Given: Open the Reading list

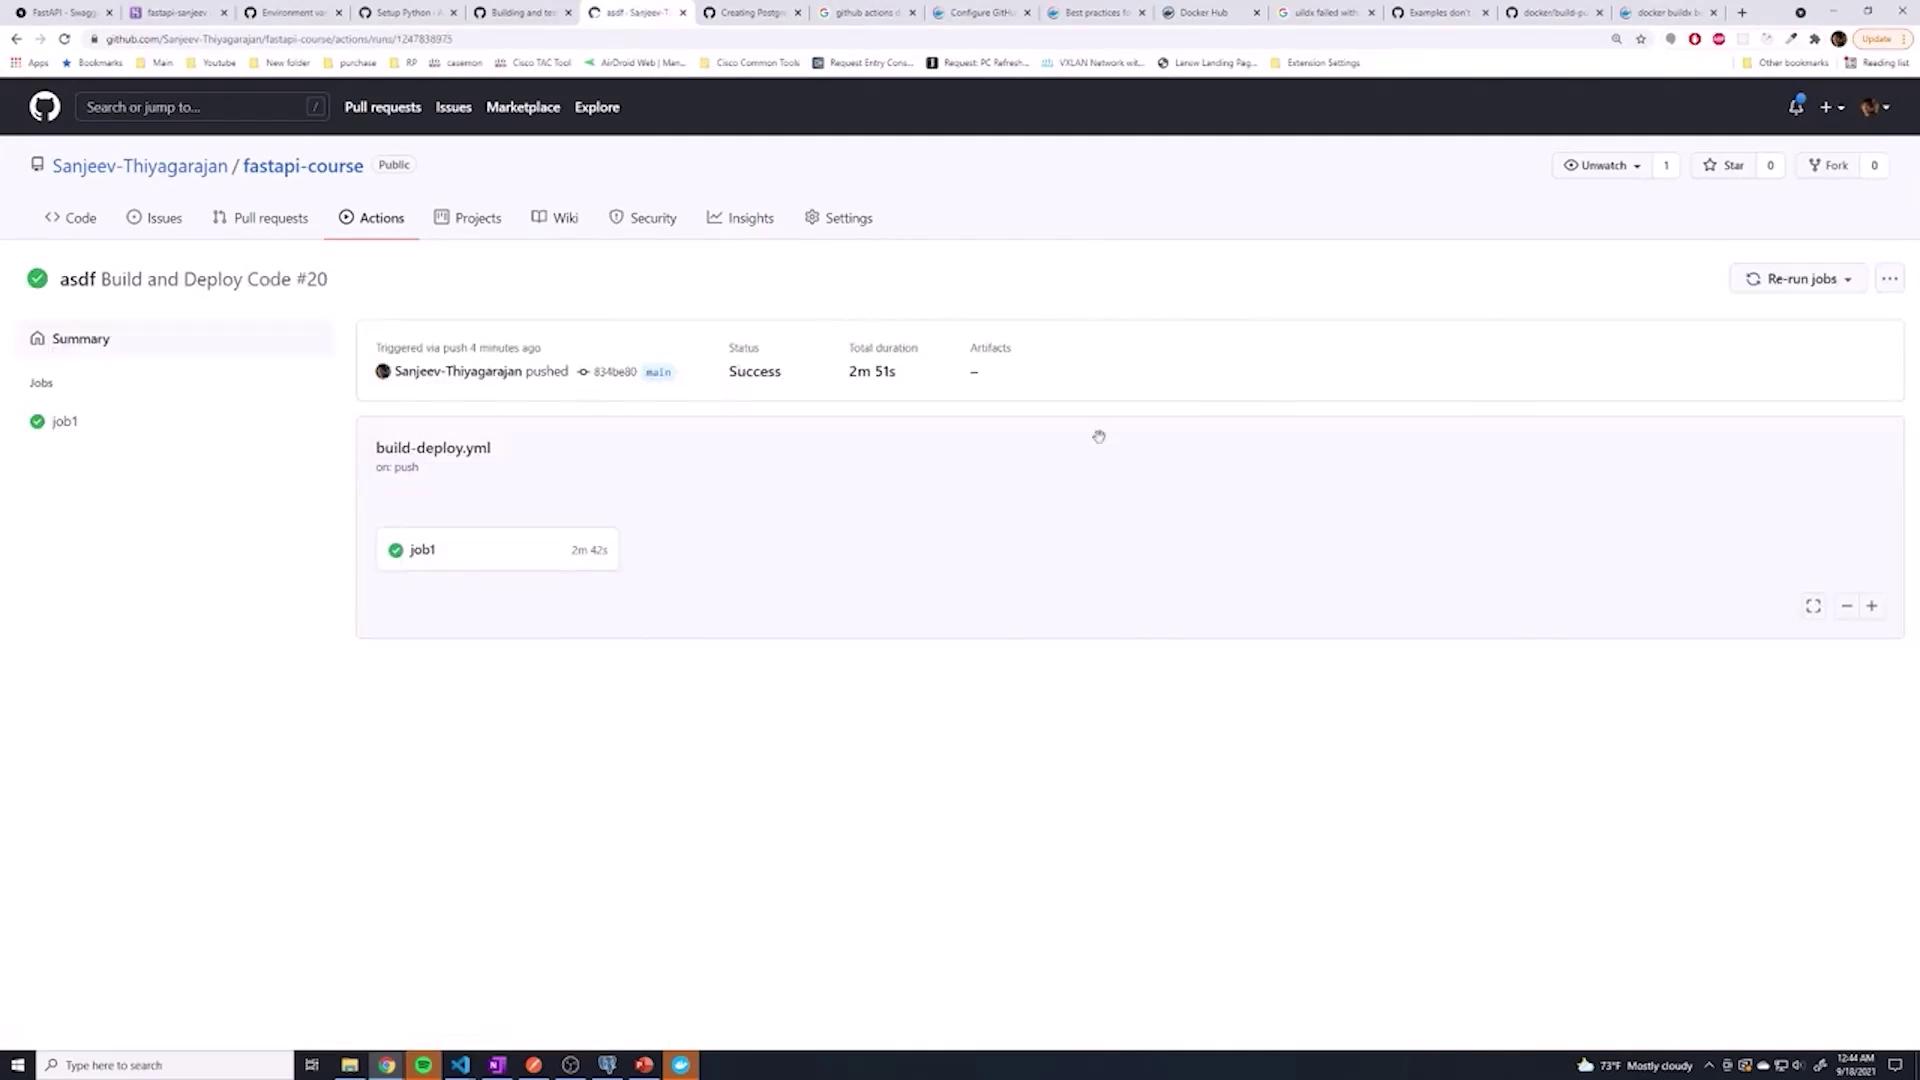Looking at the screenshot, I should (1877, 63).
